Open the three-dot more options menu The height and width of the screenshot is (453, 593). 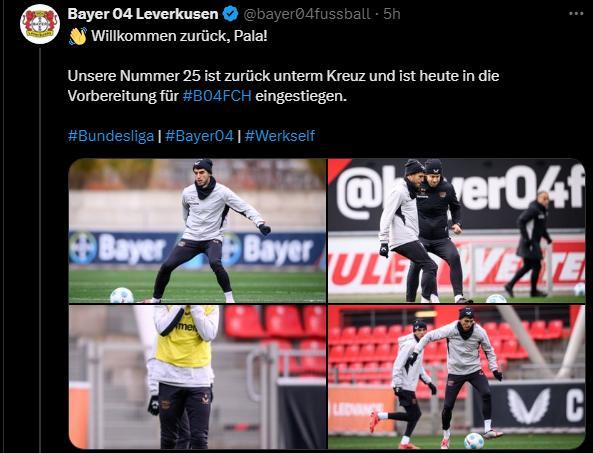(x=576, y=14)
